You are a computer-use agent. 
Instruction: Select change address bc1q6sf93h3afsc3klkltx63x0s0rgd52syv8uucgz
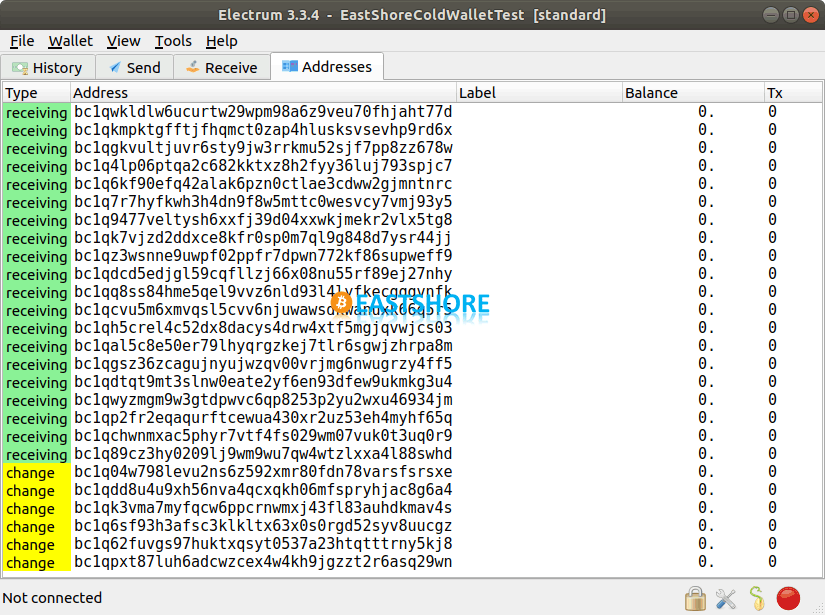click(x=263, y=526)
